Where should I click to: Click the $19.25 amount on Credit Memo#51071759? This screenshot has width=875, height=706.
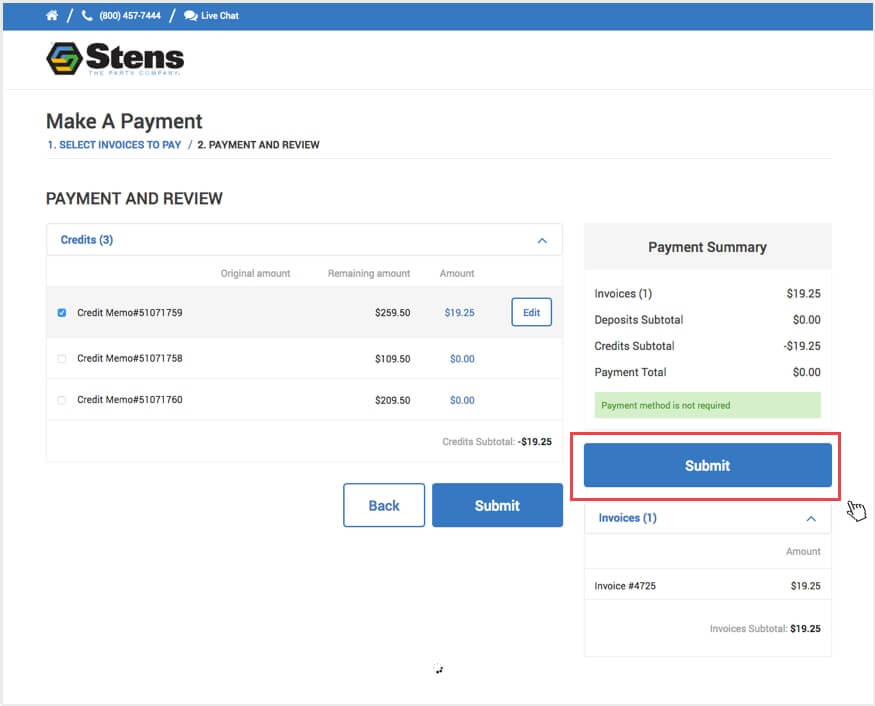click(459, 312)
